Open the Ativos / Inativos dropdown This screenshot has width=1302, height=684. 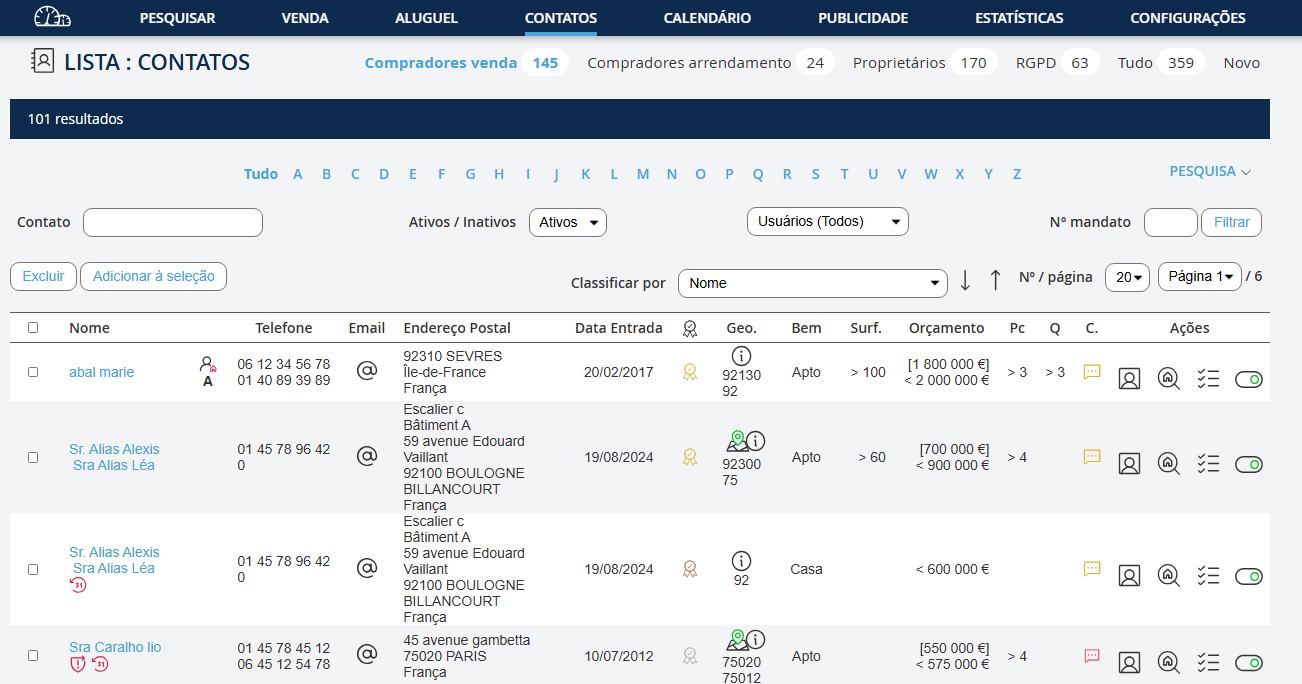[567, 222]
